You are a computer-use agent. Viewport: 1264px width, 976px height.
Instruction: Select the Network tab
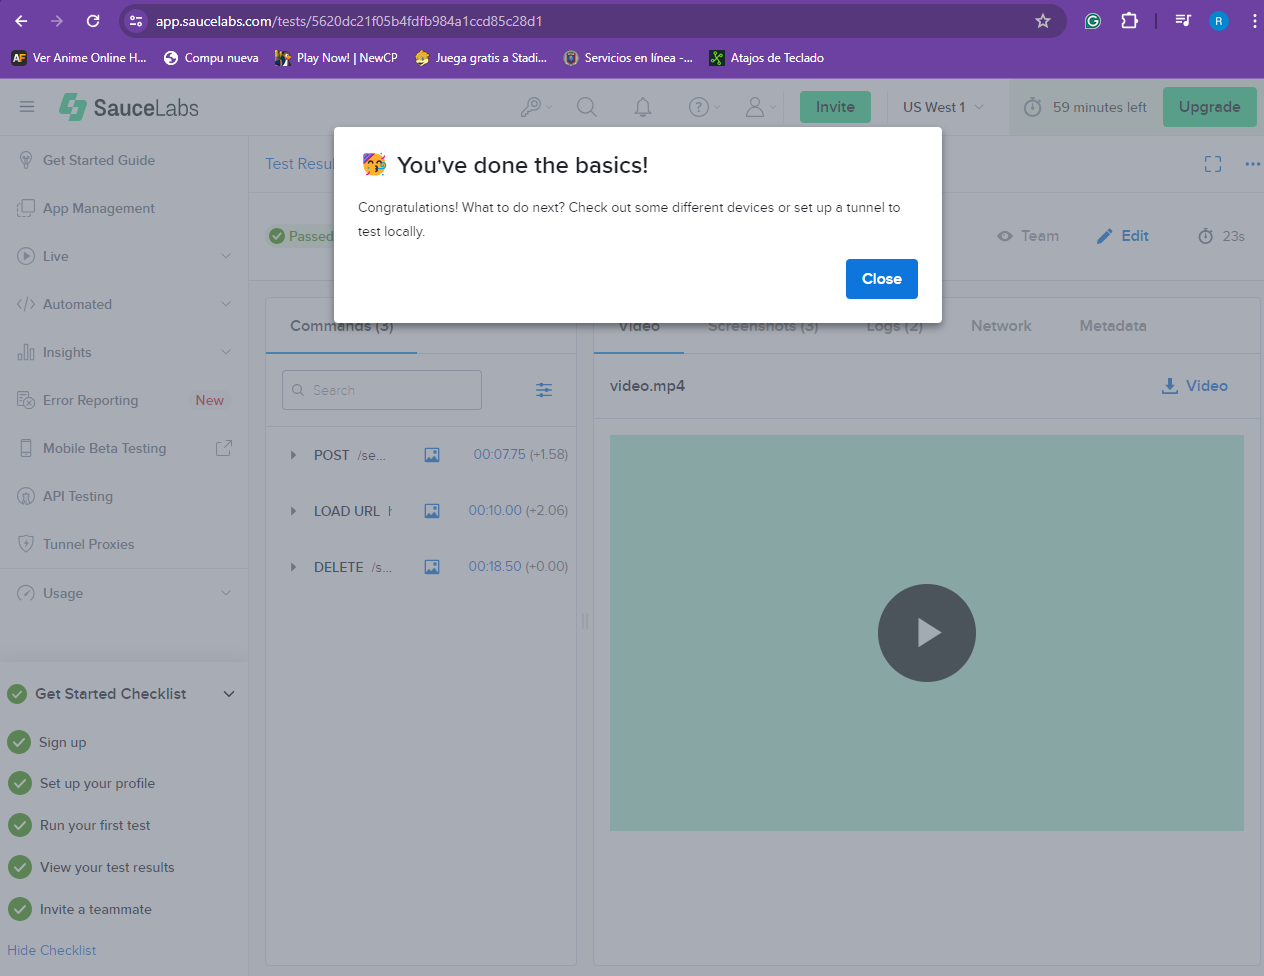(x=1001, y=326)
